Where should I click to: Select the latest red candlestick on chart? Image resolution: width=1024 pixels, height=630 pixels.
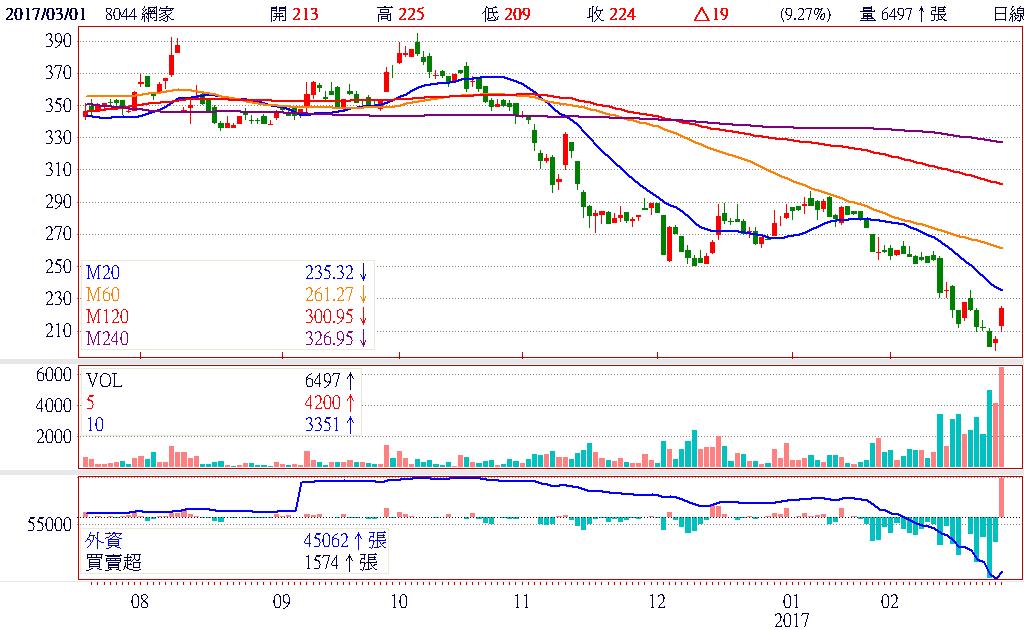coord(1002,317)
